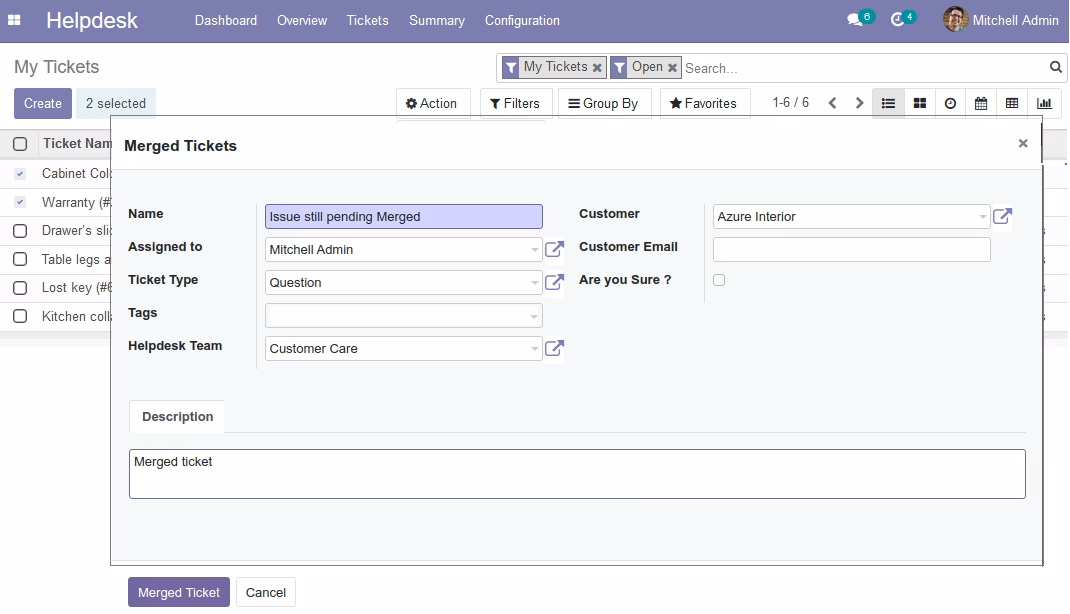Click Mitchell Admin user name

click(x=1015, y=20)
